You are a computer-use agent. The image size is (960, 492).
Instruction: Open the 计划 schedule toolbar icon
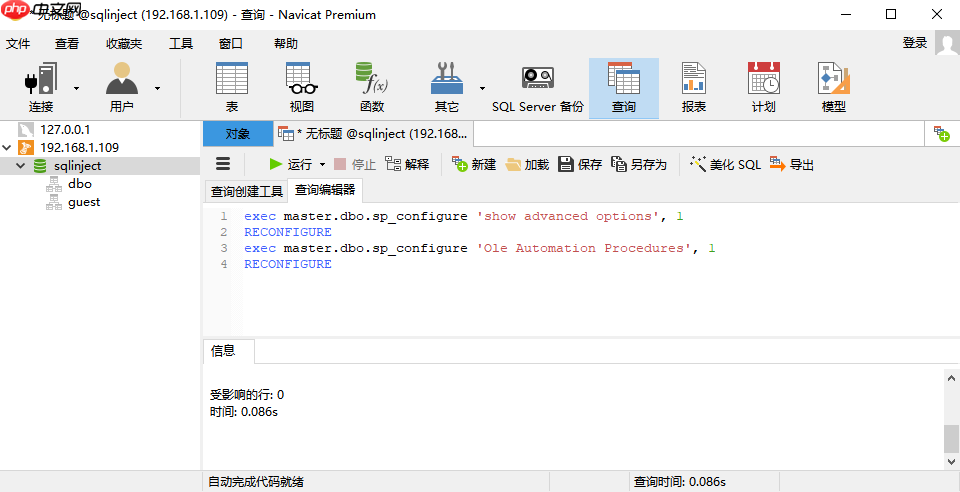(763, 88)
